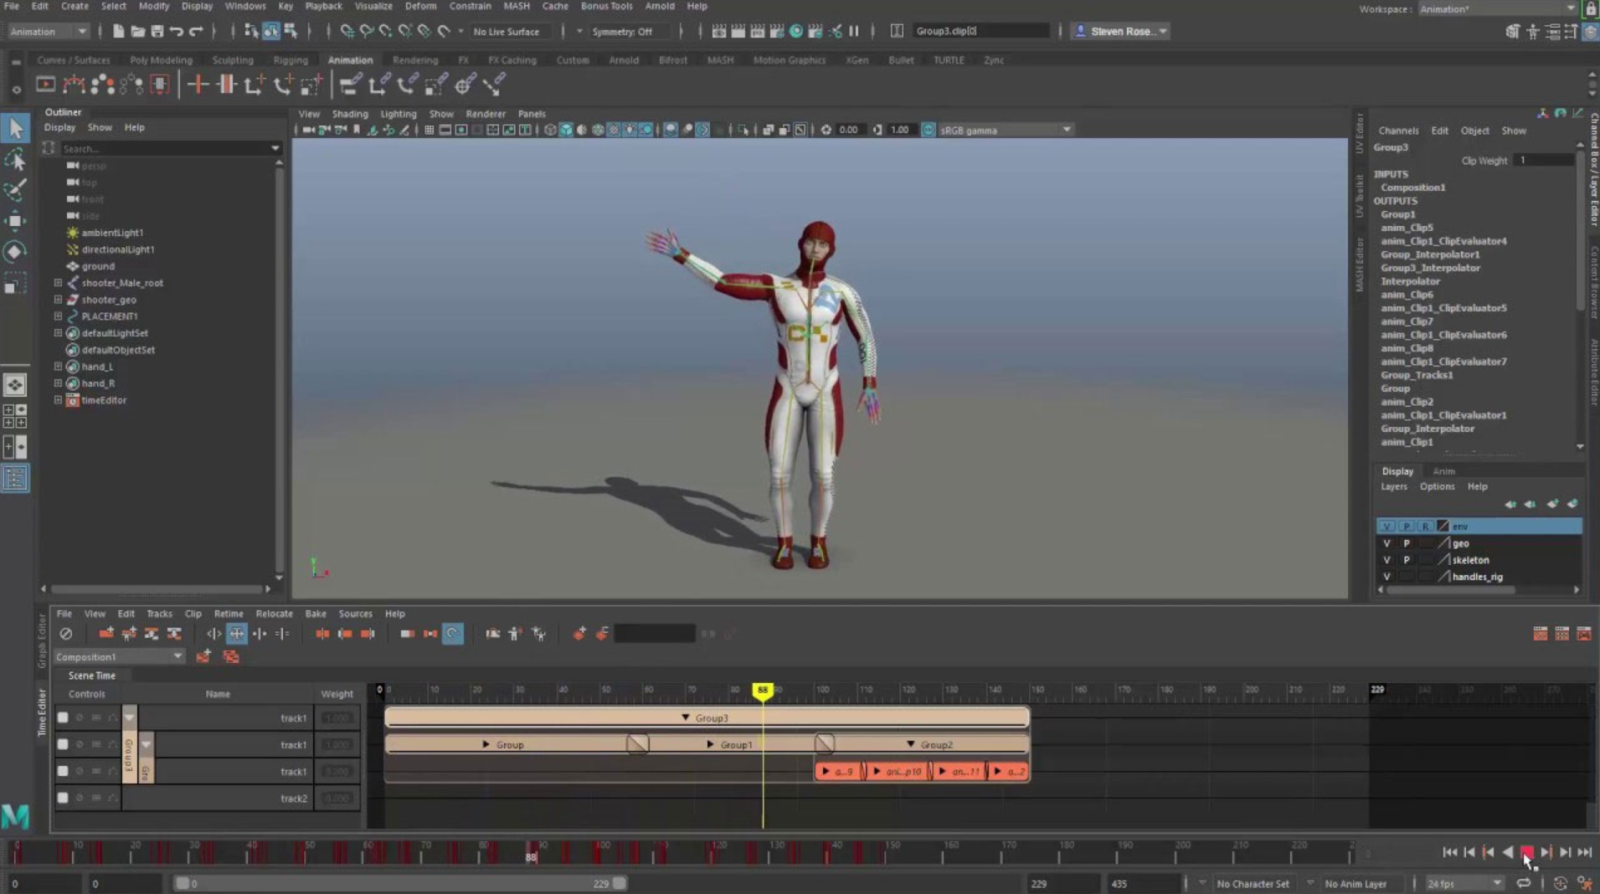1600x894 pixels.
Task: Select the arrow Select tool in toolbox
Action: pos(15,128)
